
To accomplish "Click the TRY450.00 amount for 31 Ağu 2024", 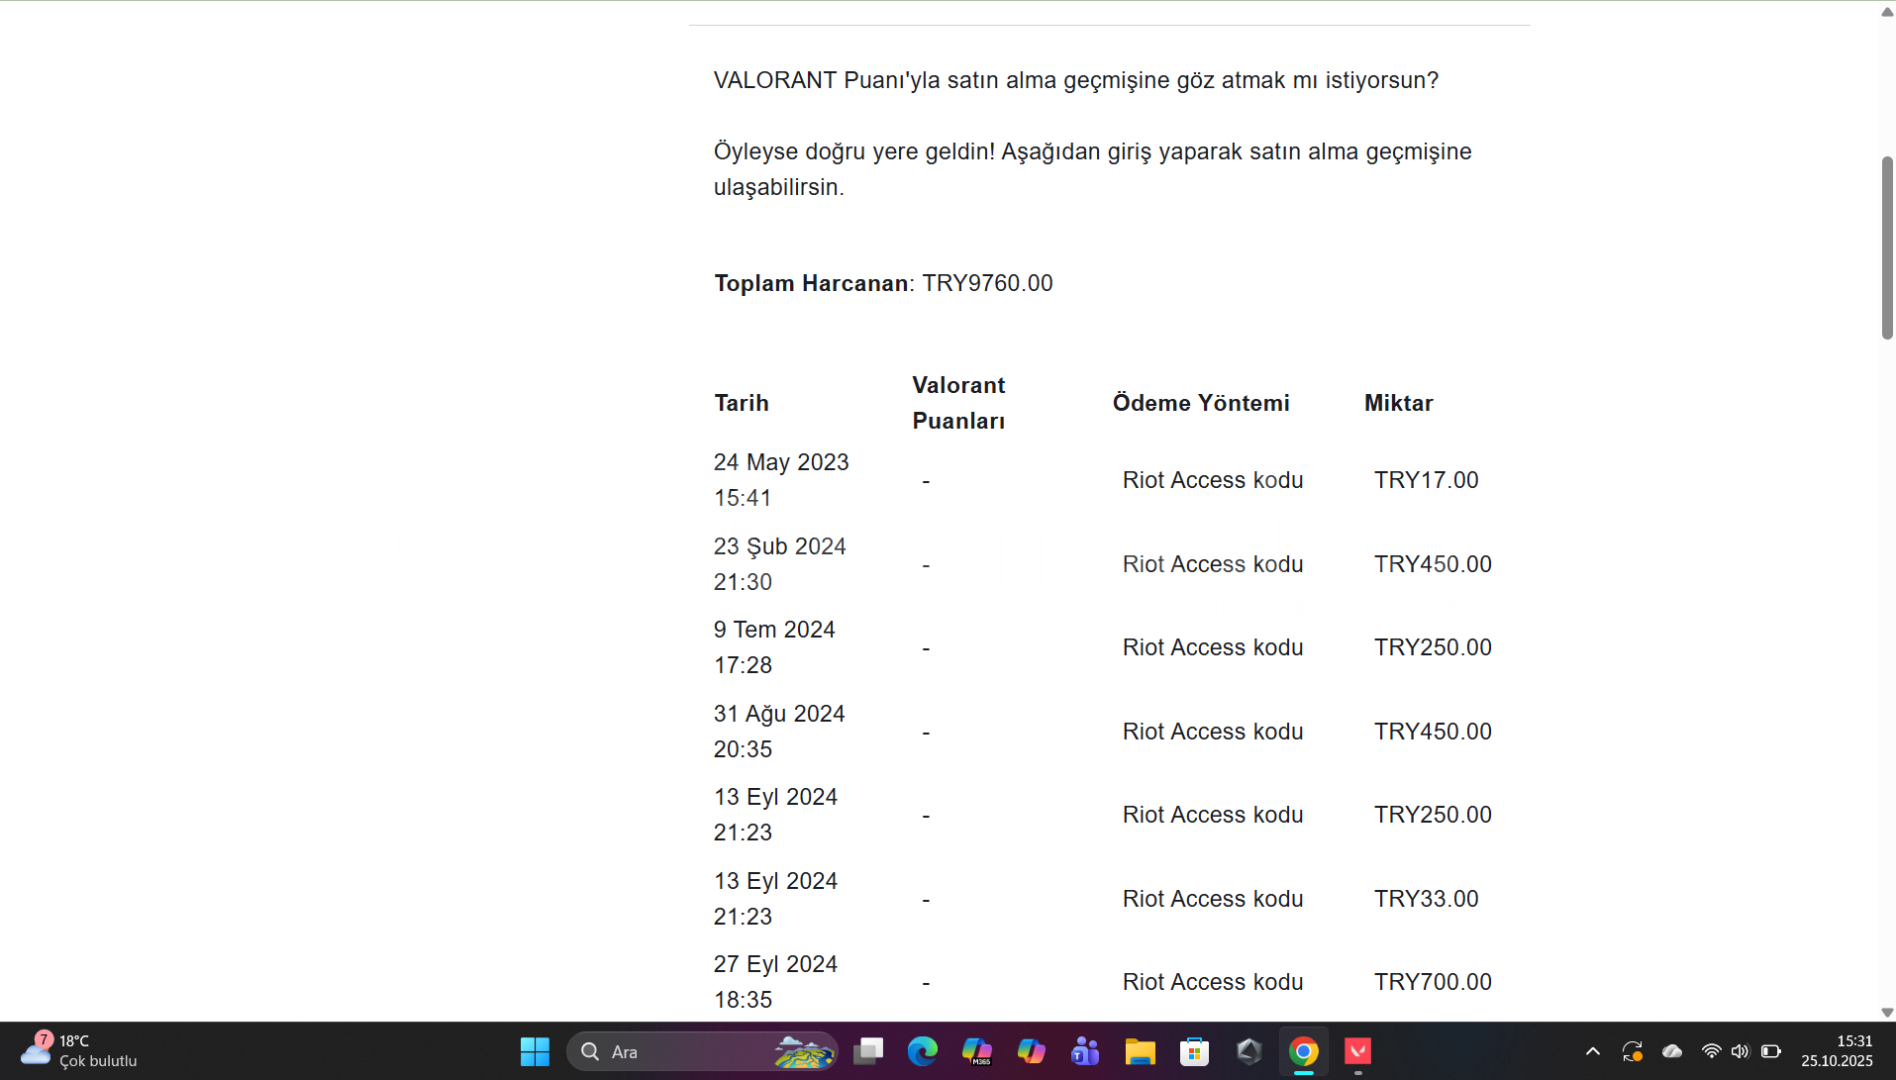I will 1433,731.
